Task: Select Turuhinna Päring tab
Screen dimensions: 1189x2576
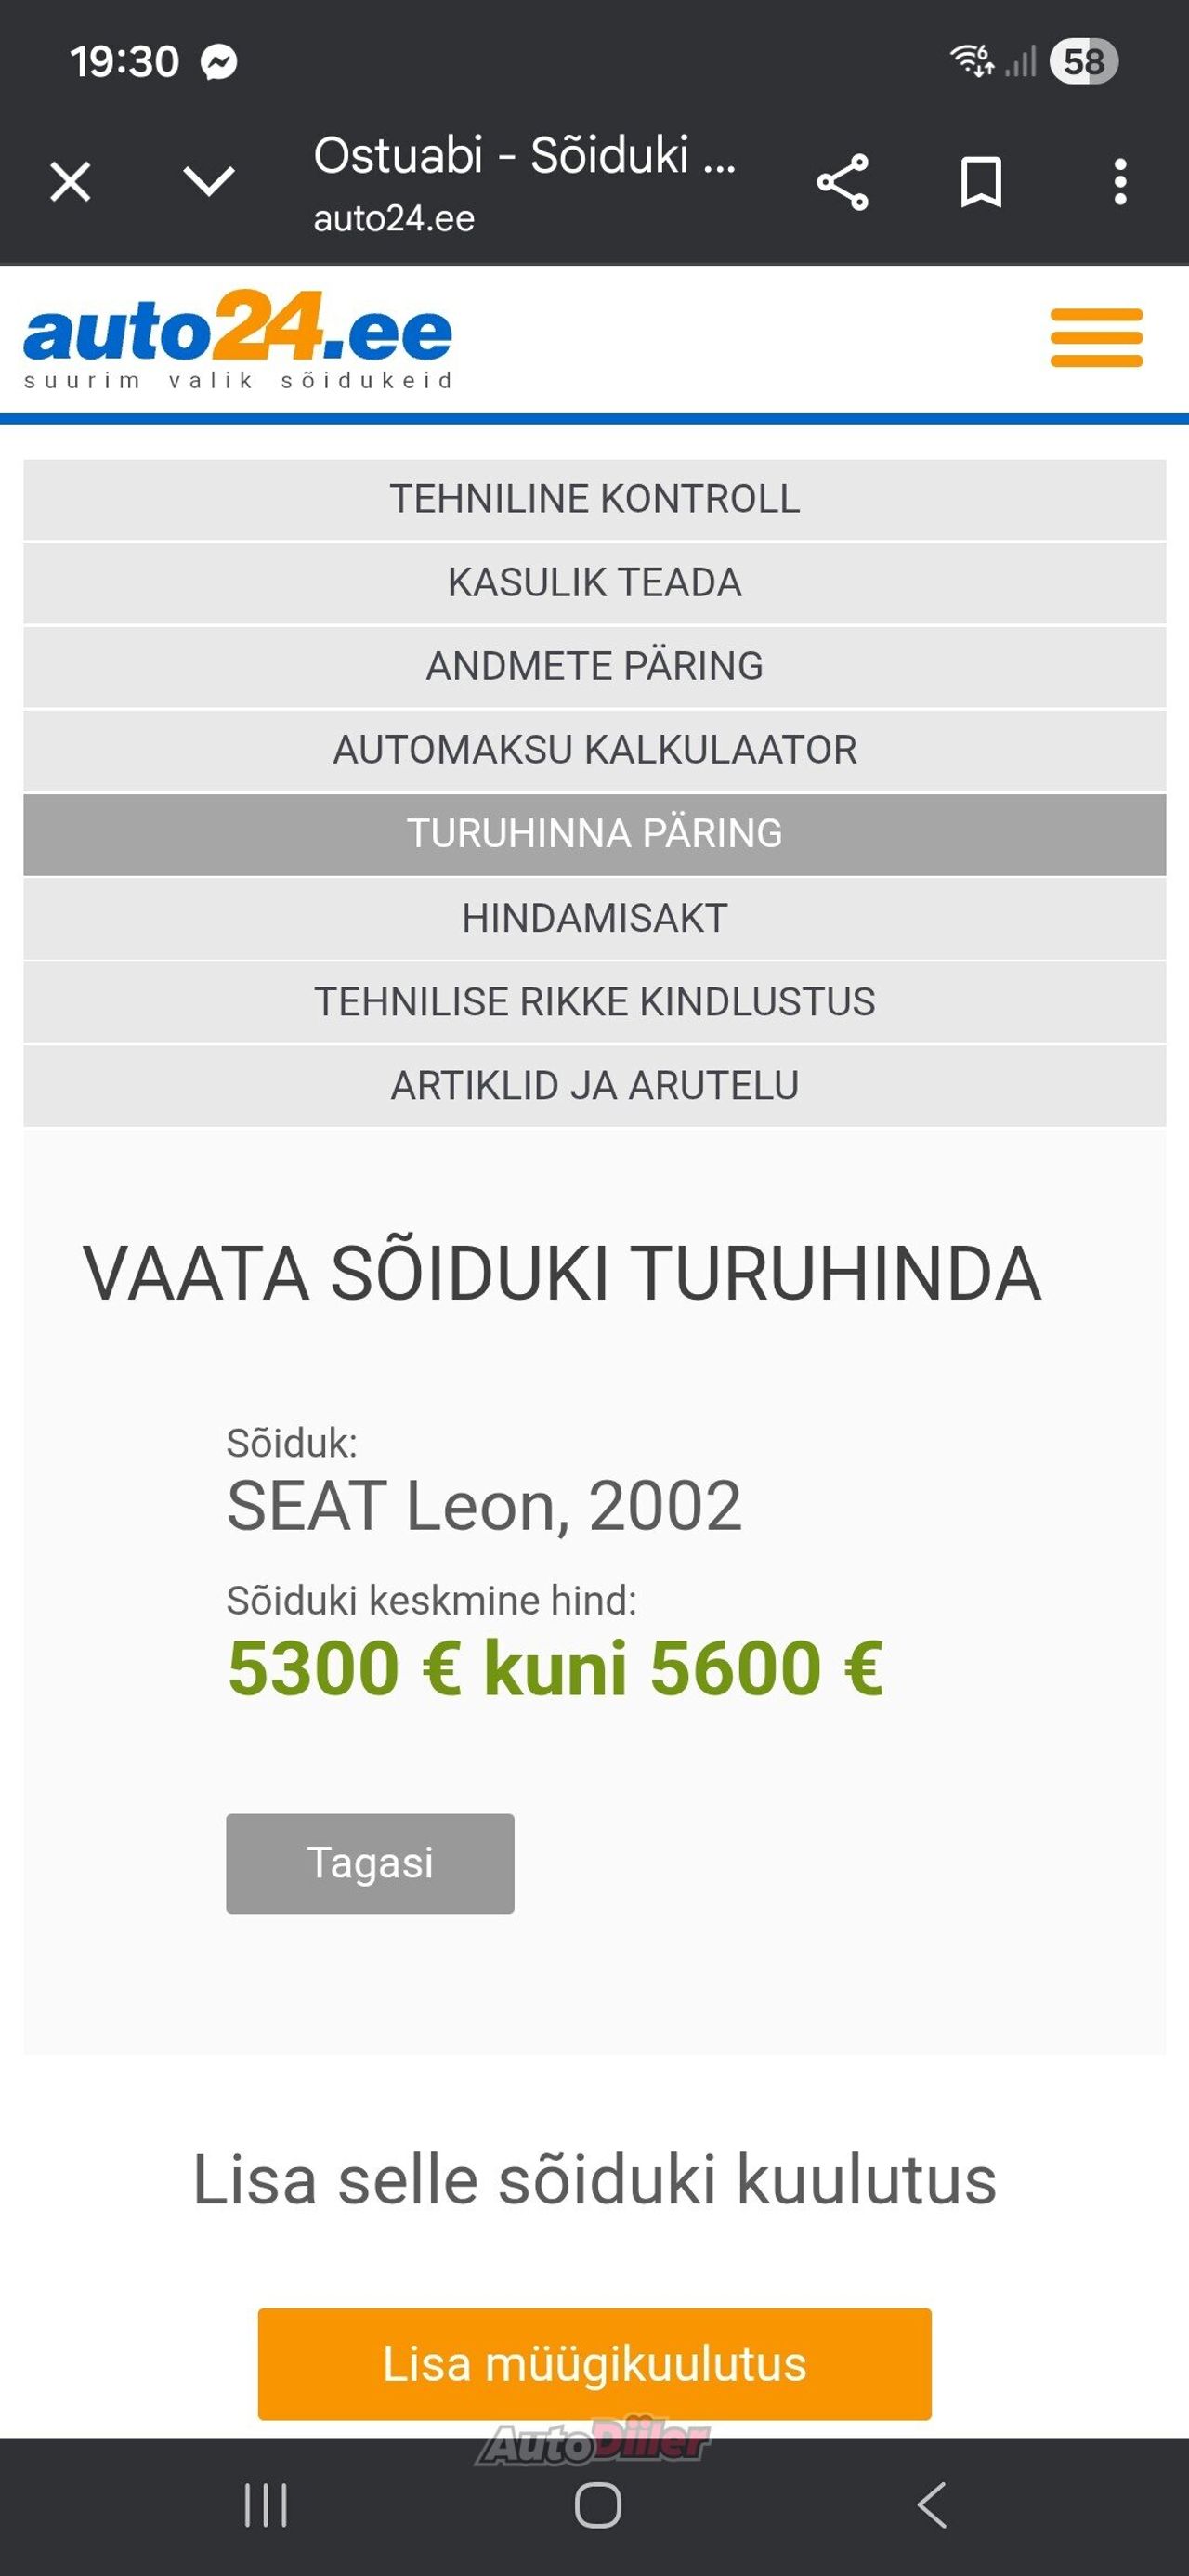Action: (x=594, y=834)
